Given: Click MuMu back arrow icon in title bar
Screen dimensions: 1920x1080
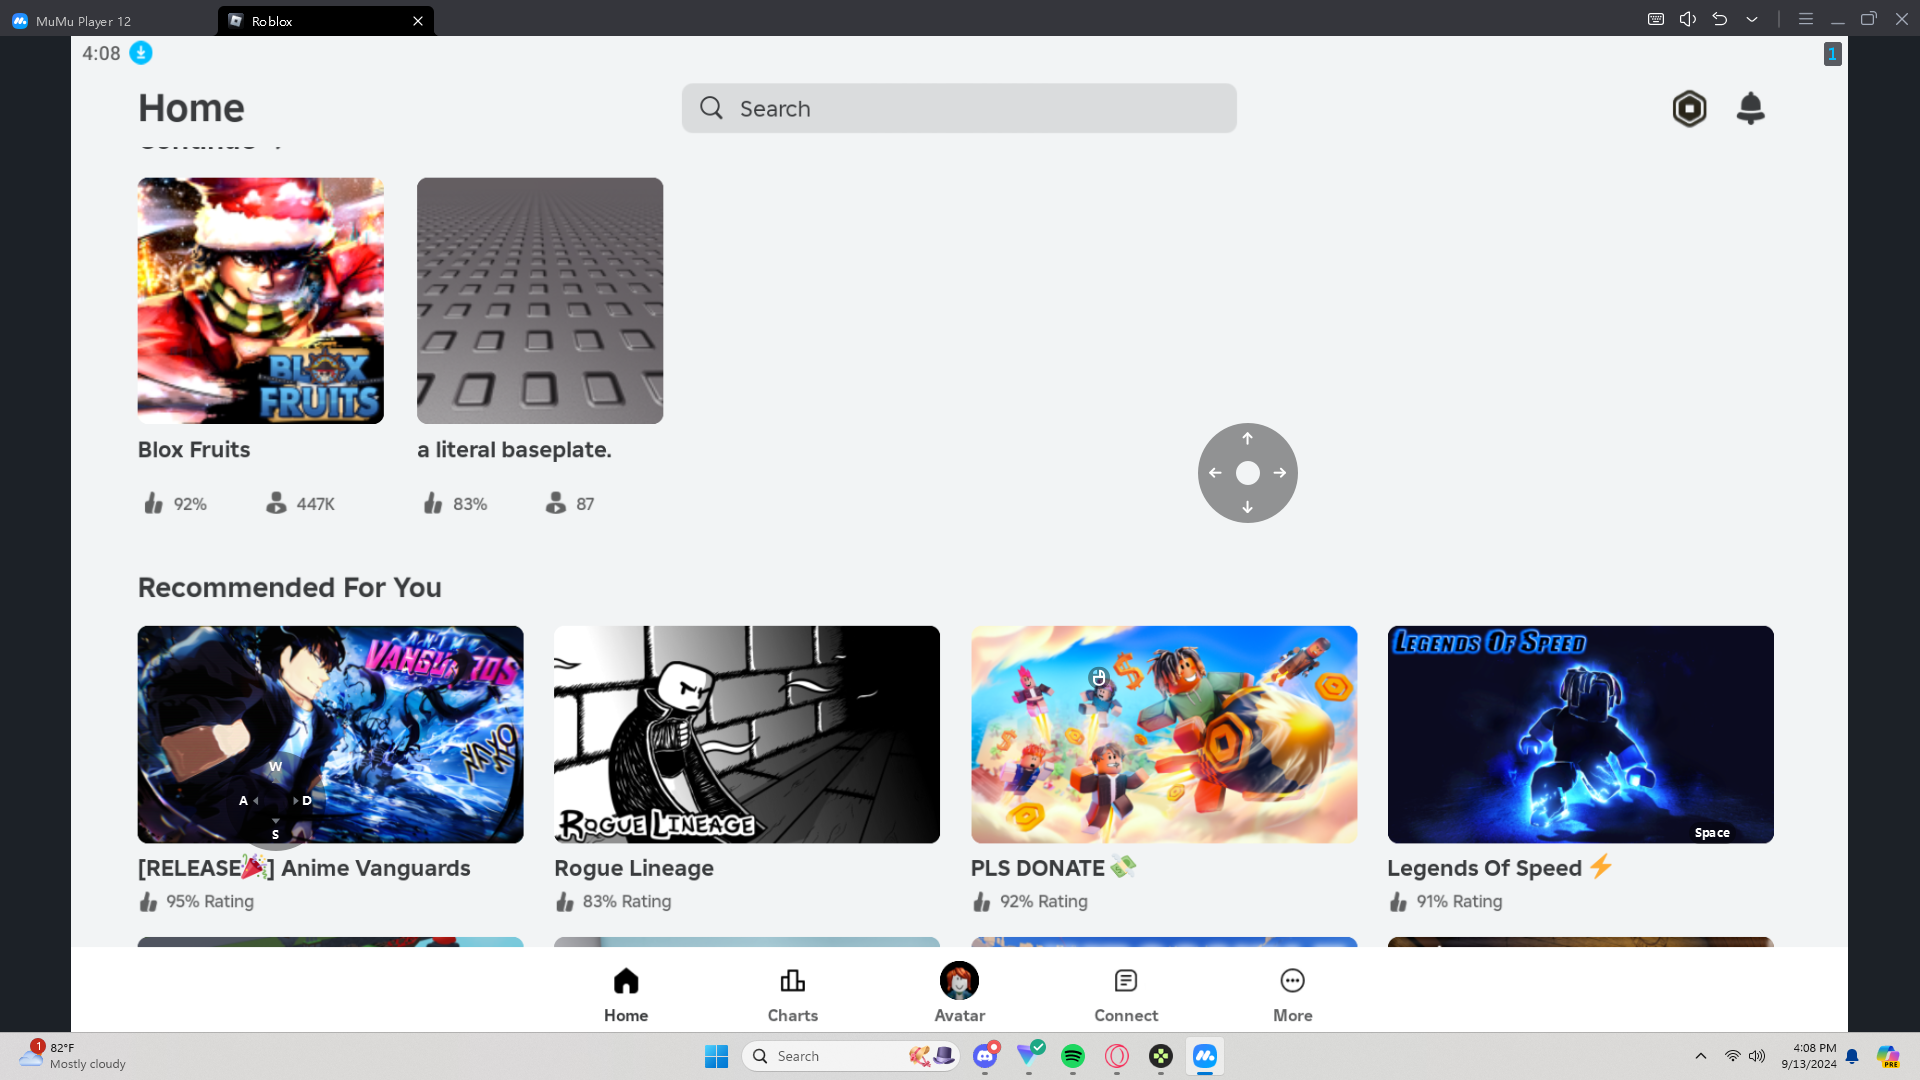Looking at the screenshot, I should [1720, 19].
